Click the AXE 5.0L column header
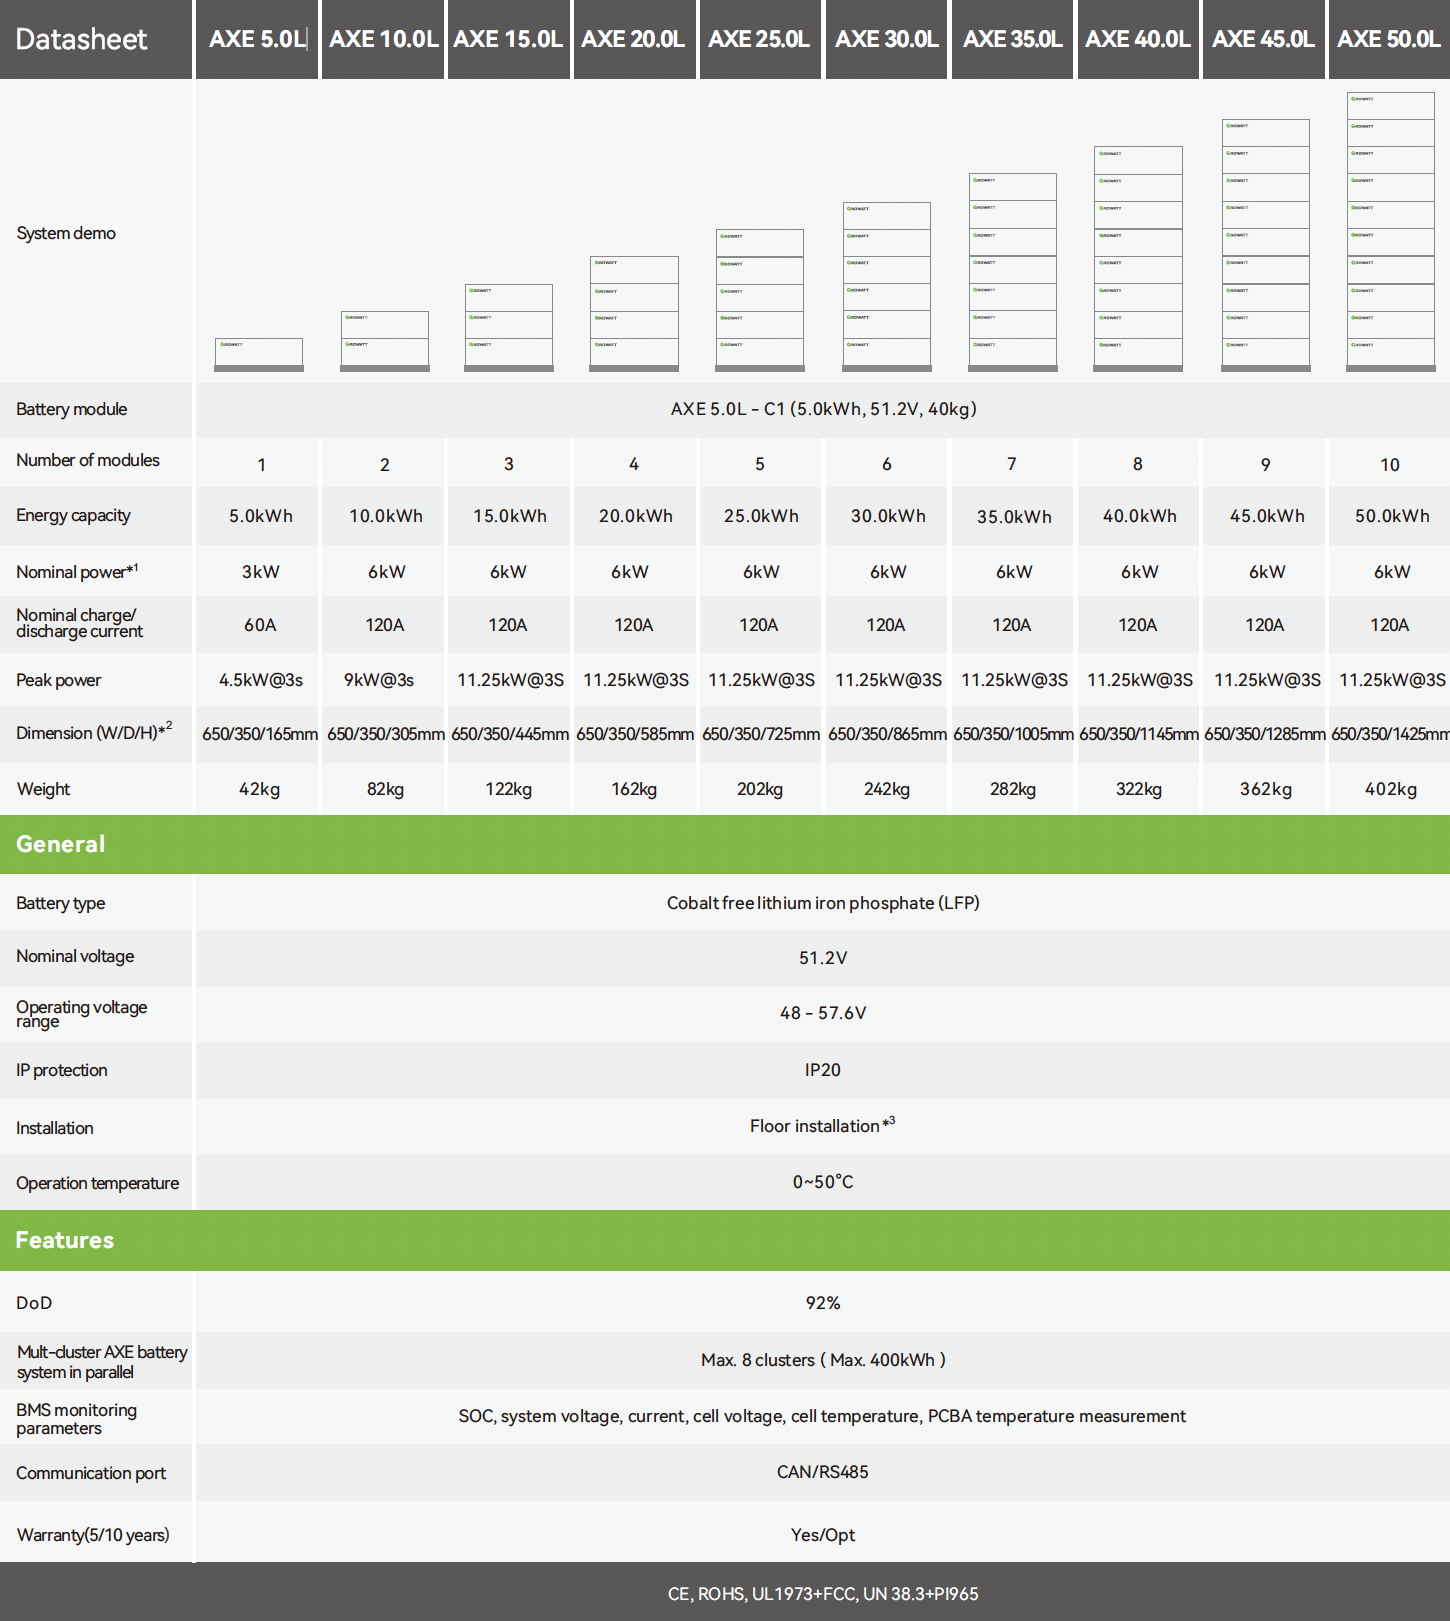This screenshot has height=1621, width=1450. [257, 39]
